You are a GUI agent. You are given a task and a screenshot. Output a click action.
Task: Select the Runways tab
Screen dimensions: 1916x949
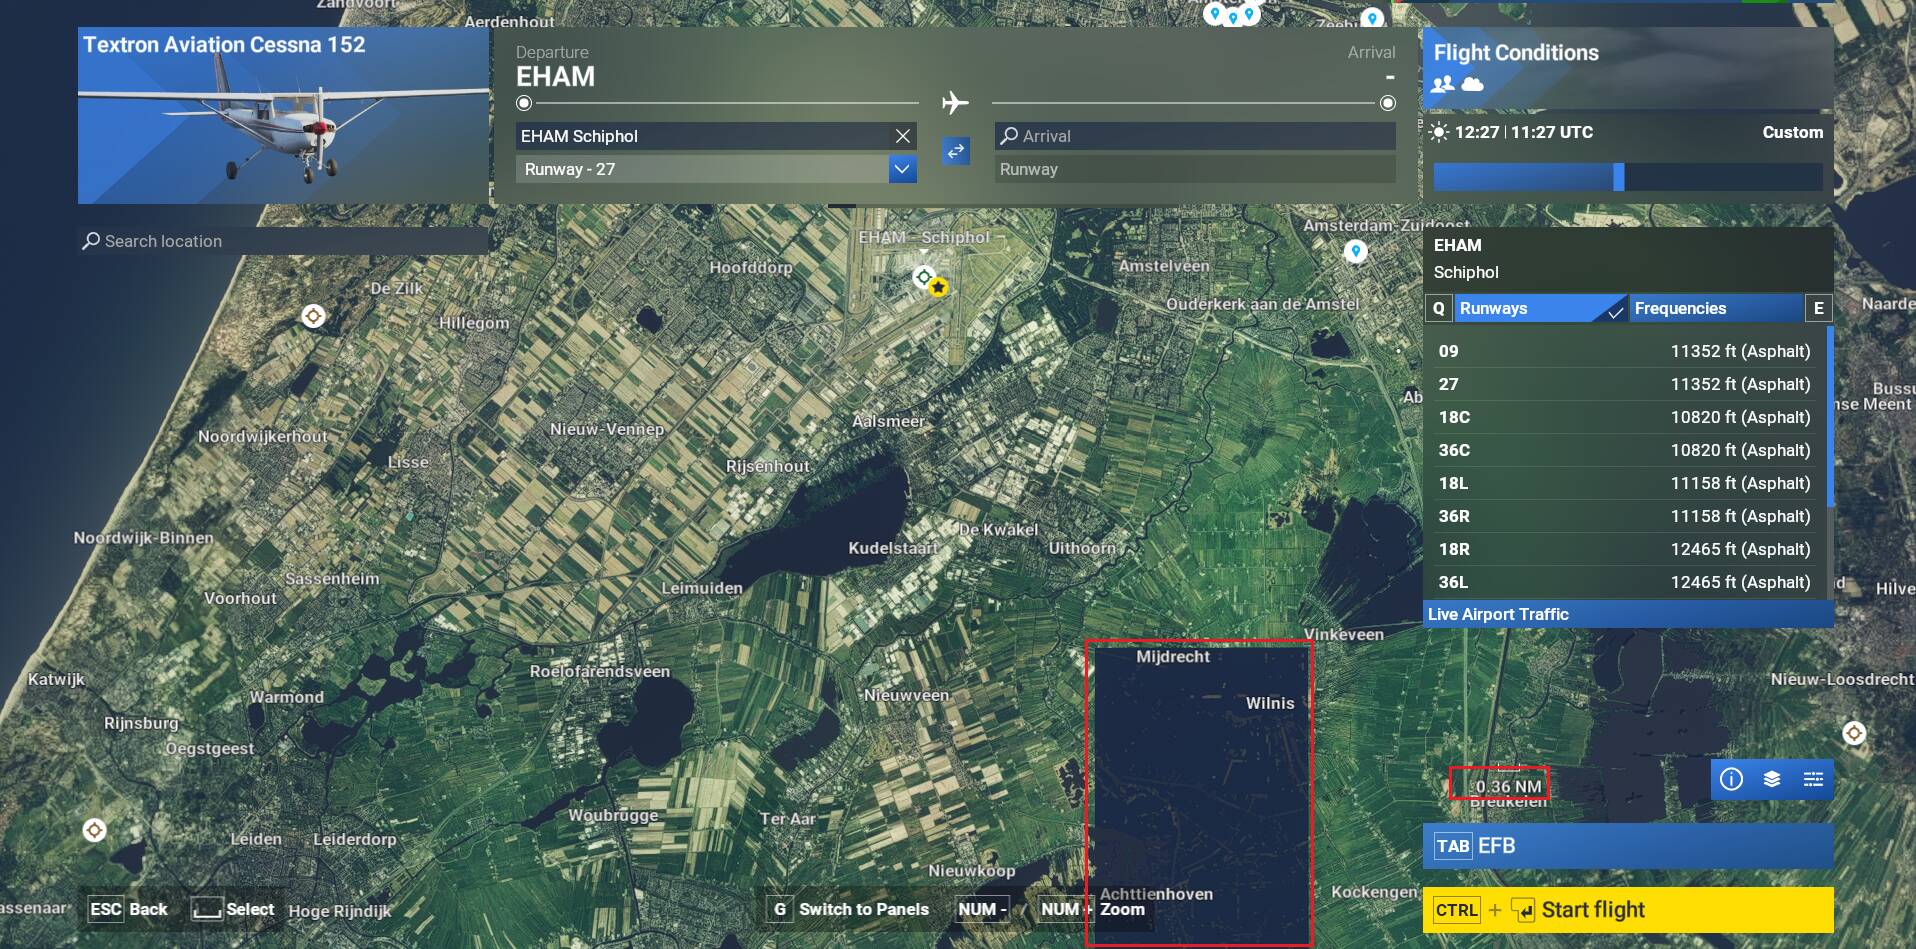1538,308
